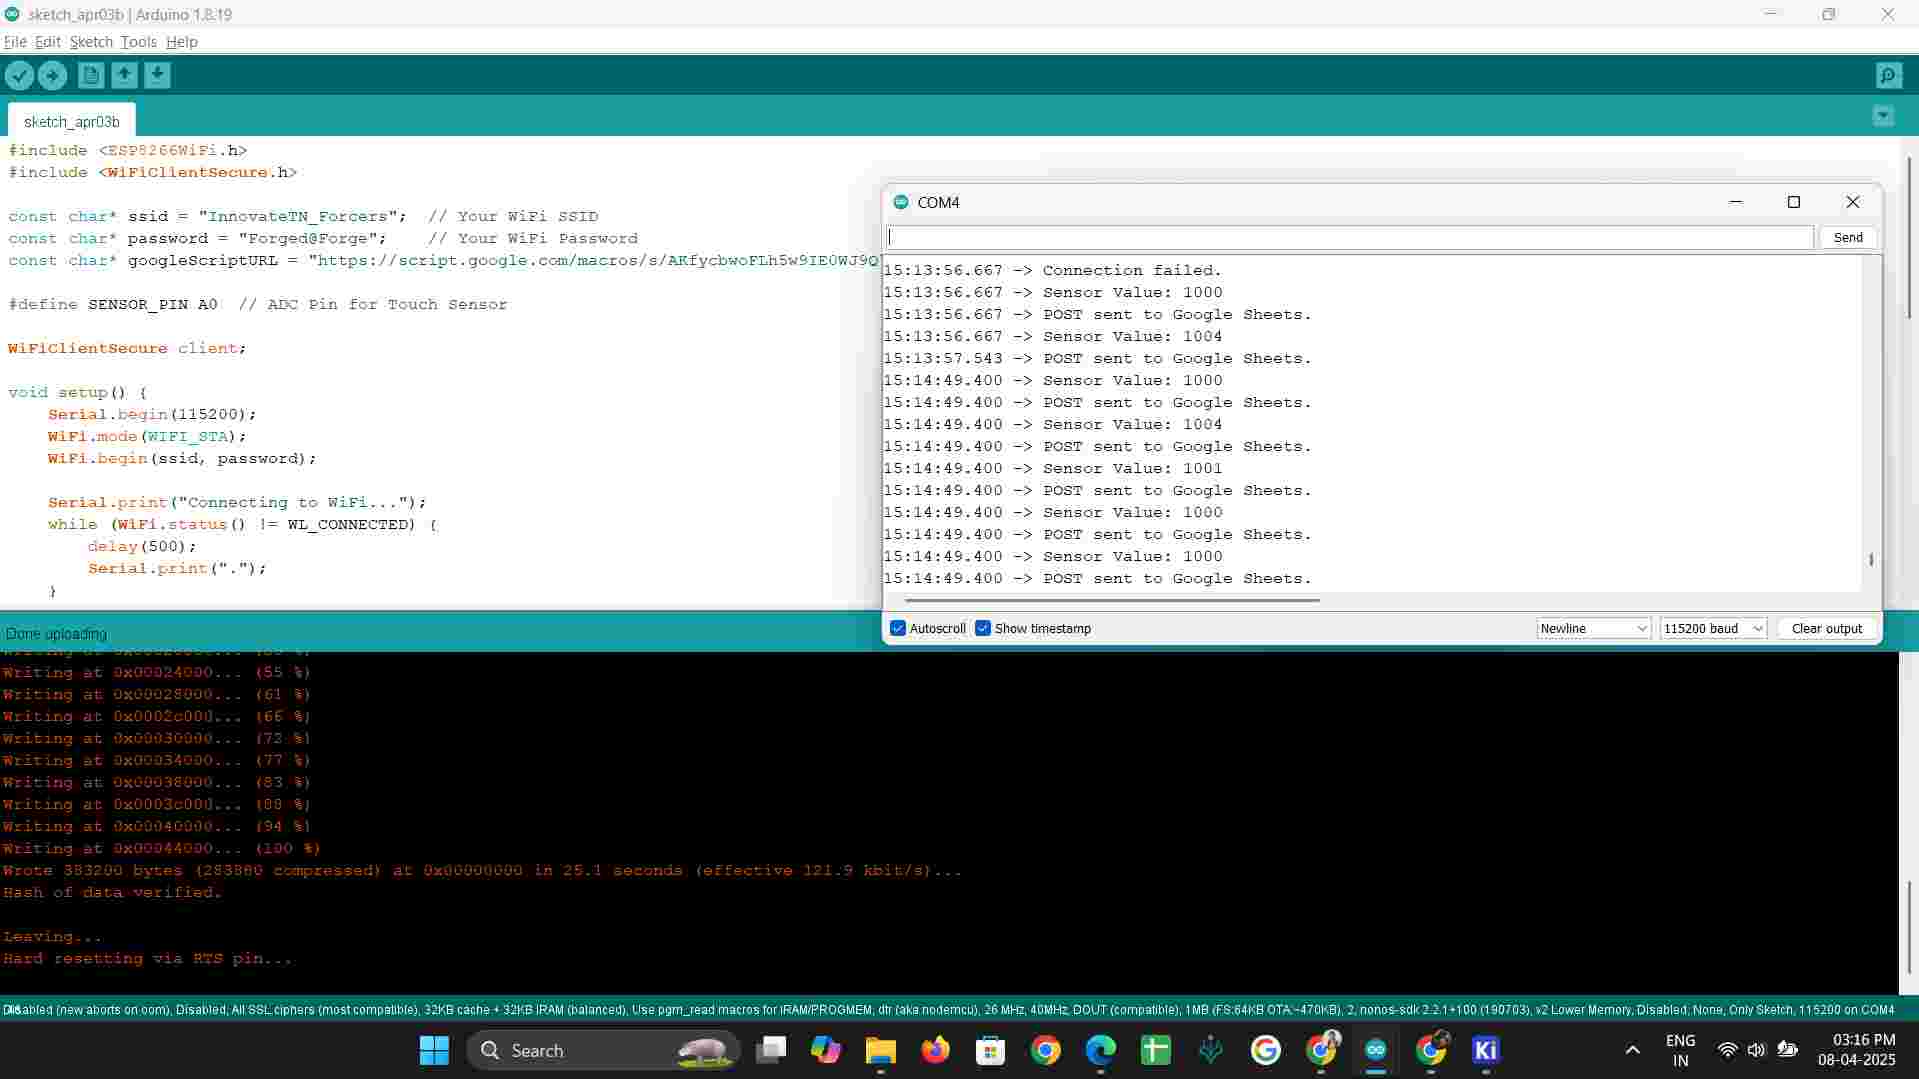The height and width of the screenshot is (1079, 1919).
Task: Click the upload console vertical scrollbar
Action: [x=1909, y=927]
